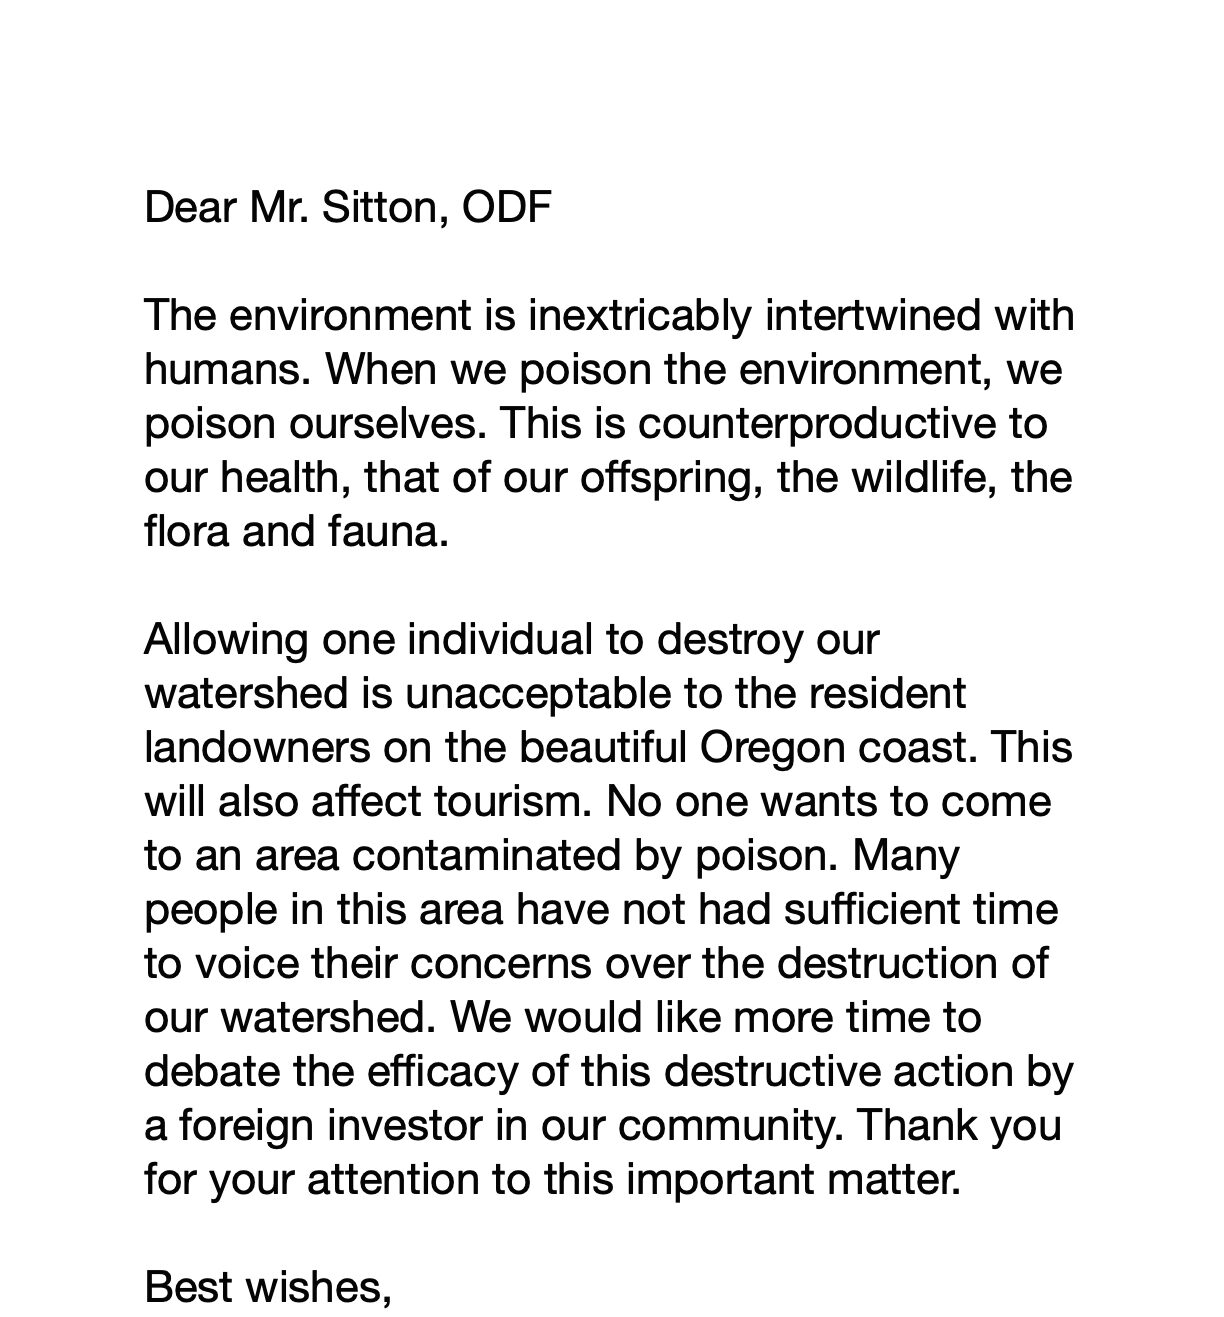
Task: Click the closing line 'Best wishes,'
Action: coord(268,1288)
